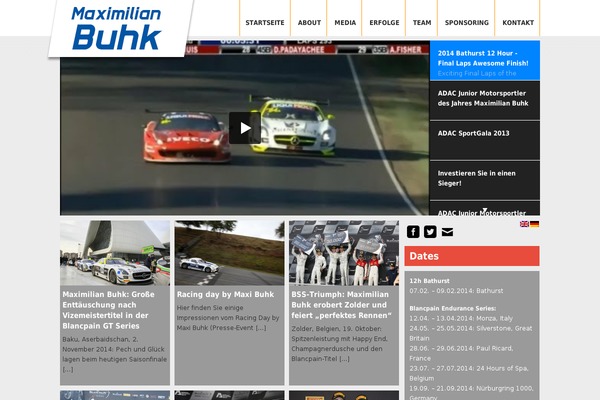Open the BSS-Triumph podium photo thumbnail
This screenshot has height=400, width=600.
[x=344, y=253]
